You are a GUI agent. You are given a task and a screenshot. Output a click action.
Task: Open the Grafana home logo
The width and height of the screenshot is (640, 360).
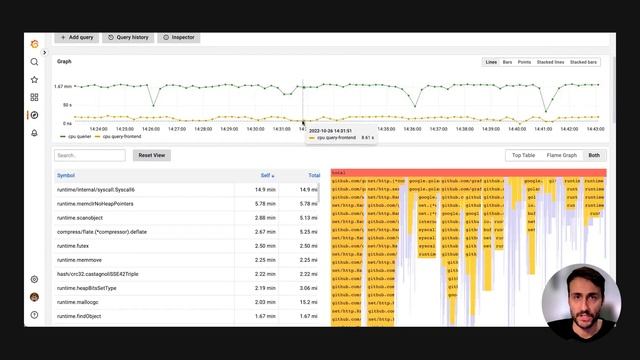pos(34,44)
